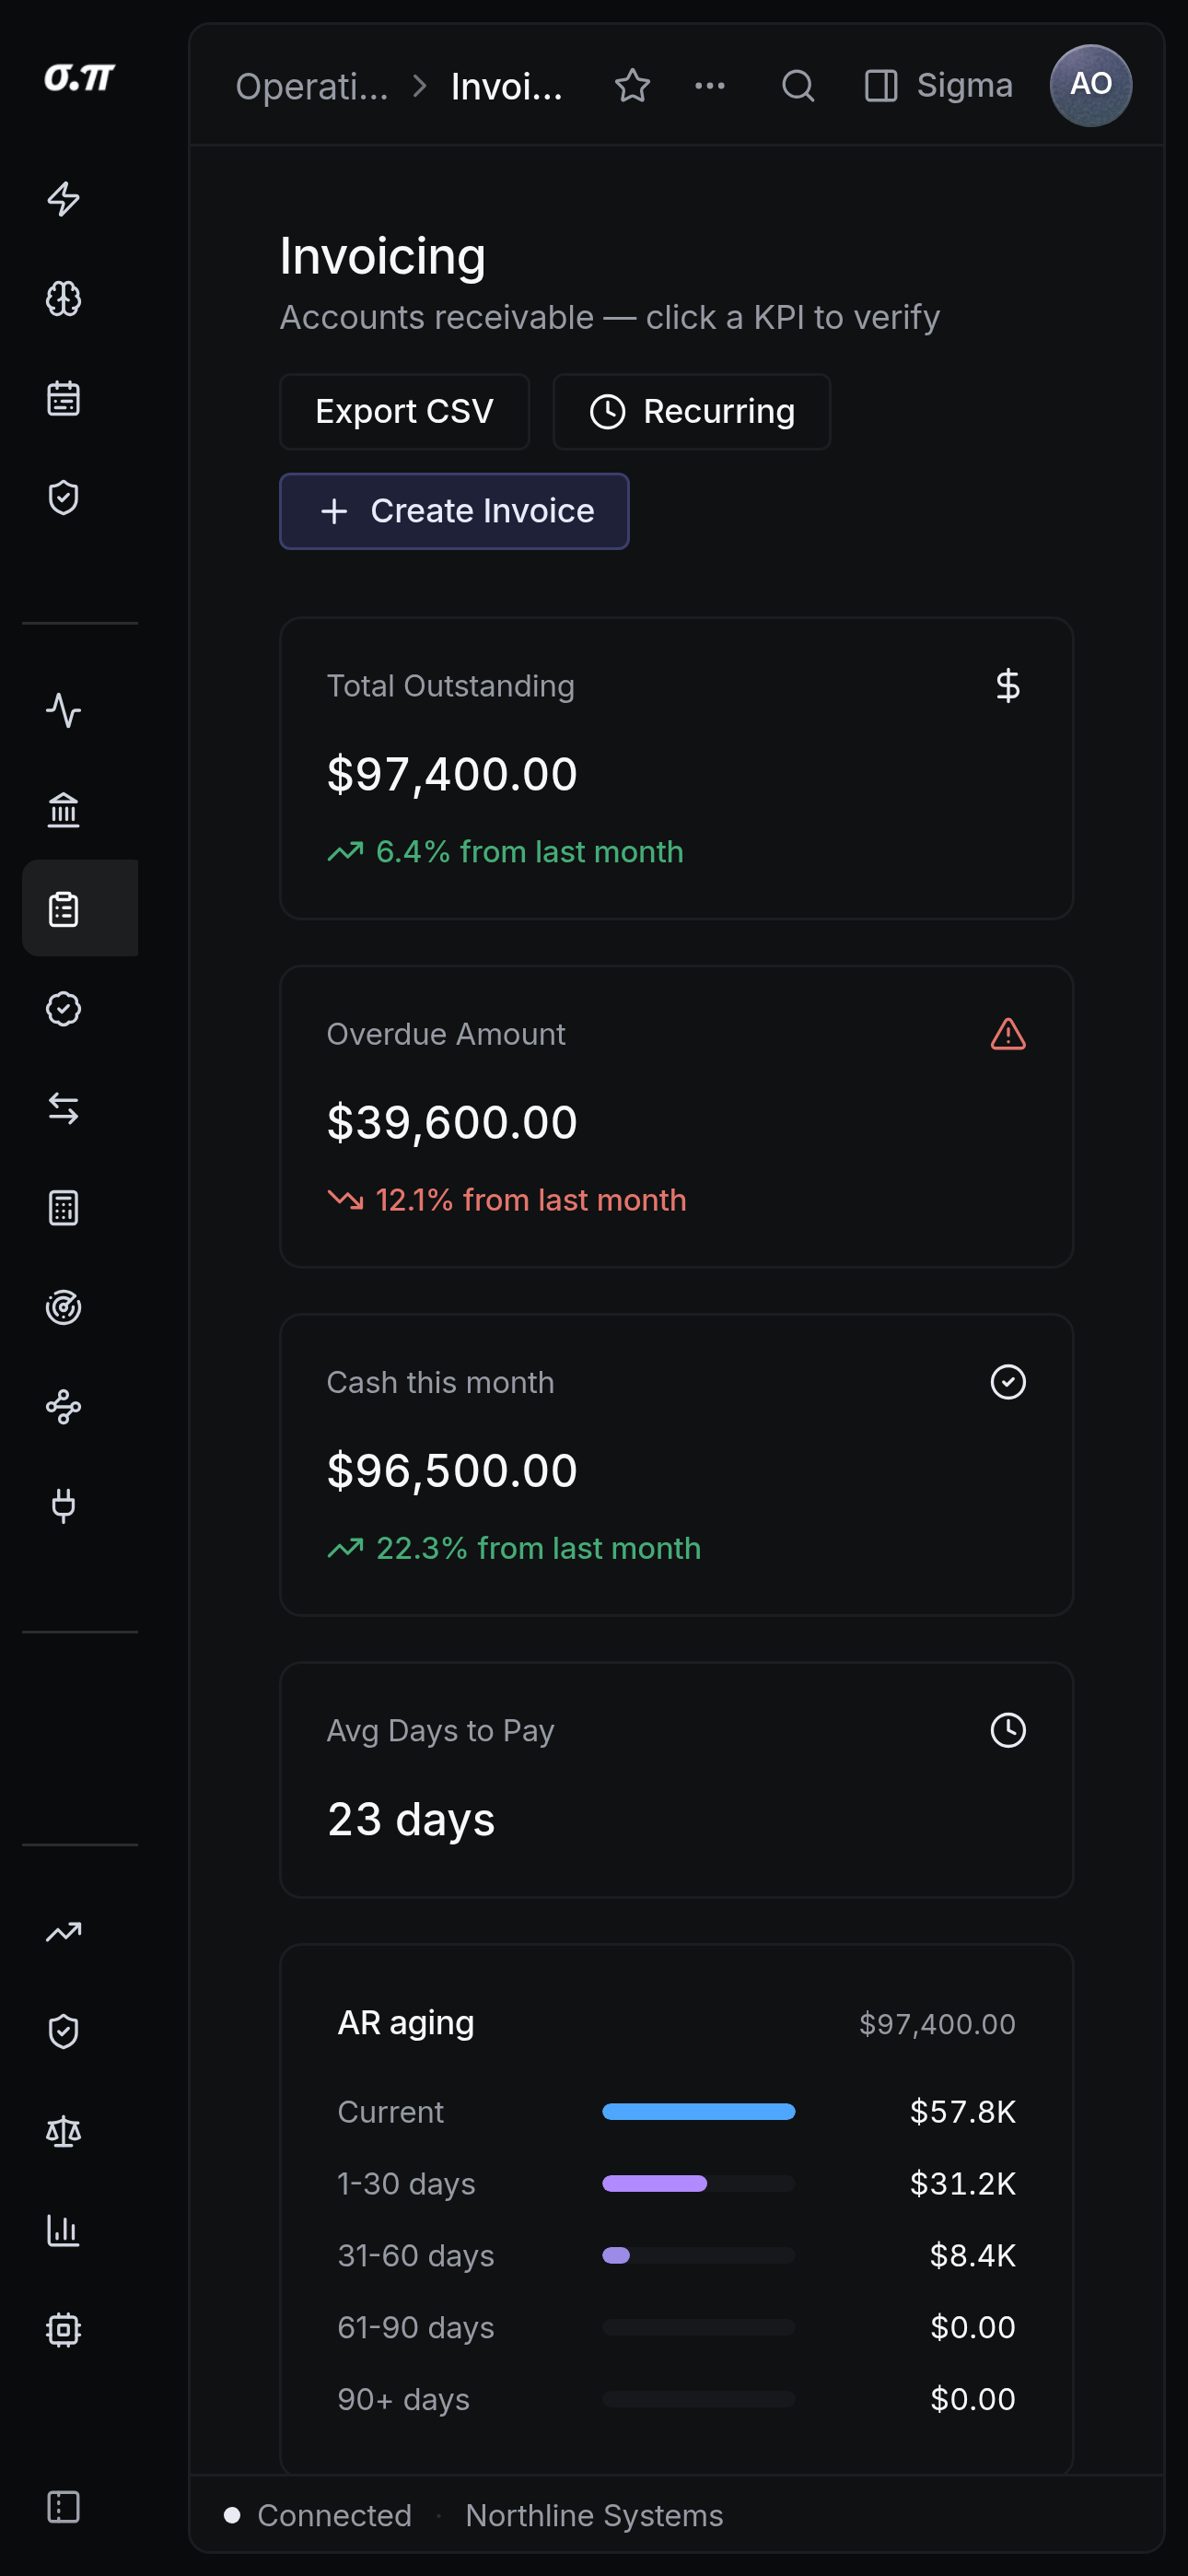The width and height of the screenshot is (1188, 2576).
Task: Click the calculator sidebar icon
Action: click(64, 1208)
